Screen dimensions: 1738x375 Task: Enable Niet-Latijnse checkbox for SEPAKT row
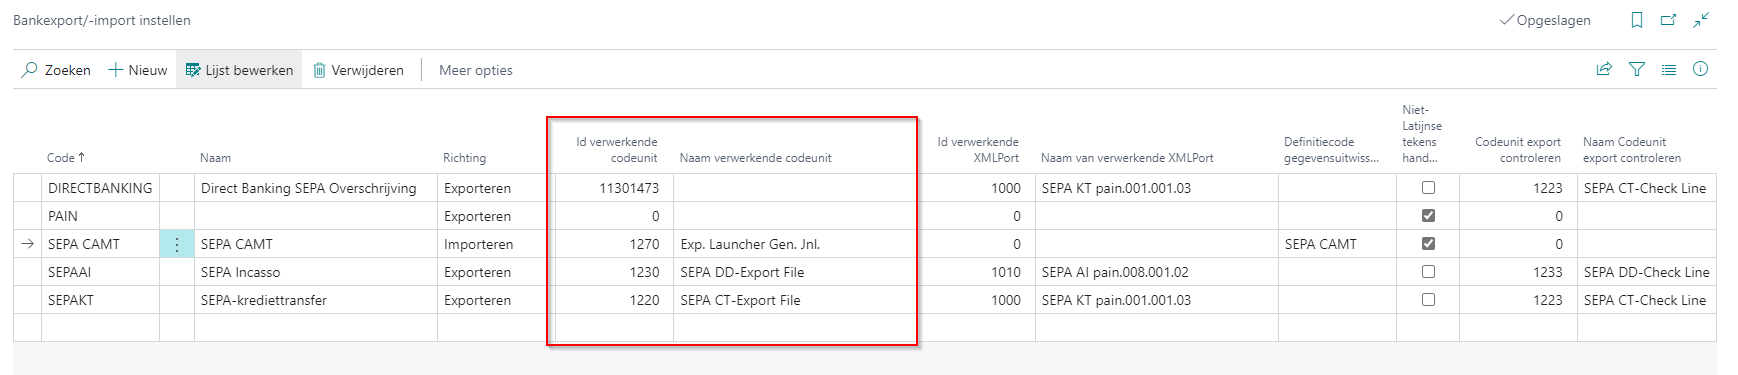1428,300
